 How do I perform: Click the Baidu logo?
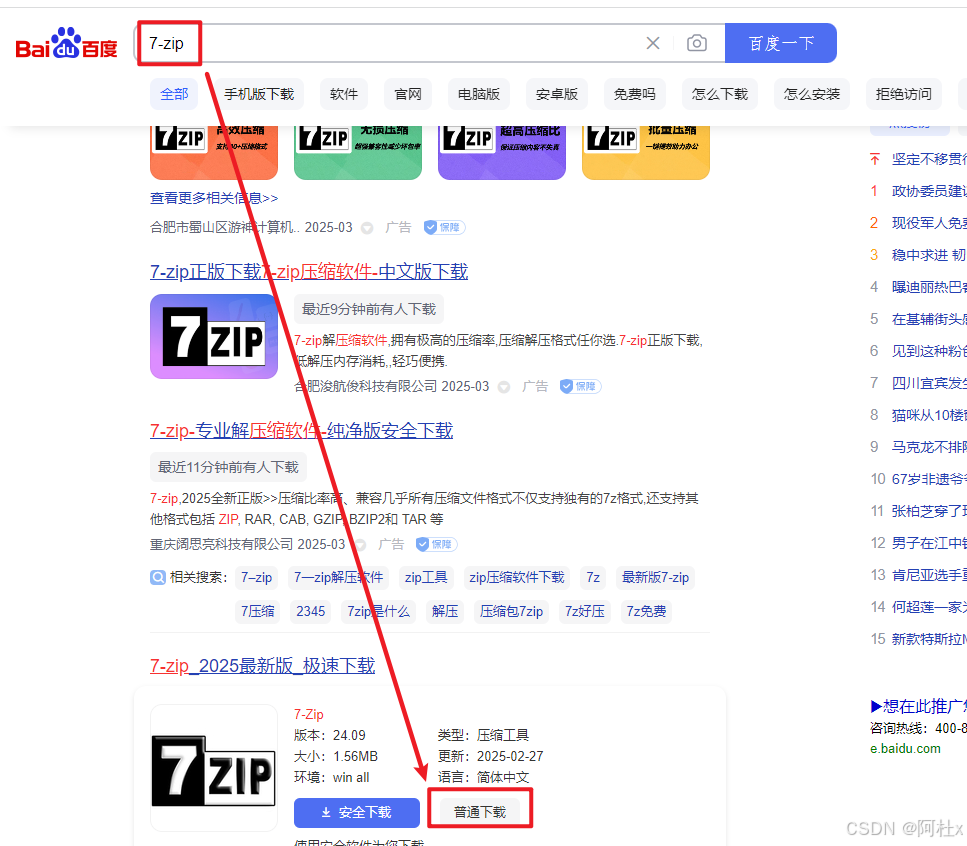click(x=67, y=43)
